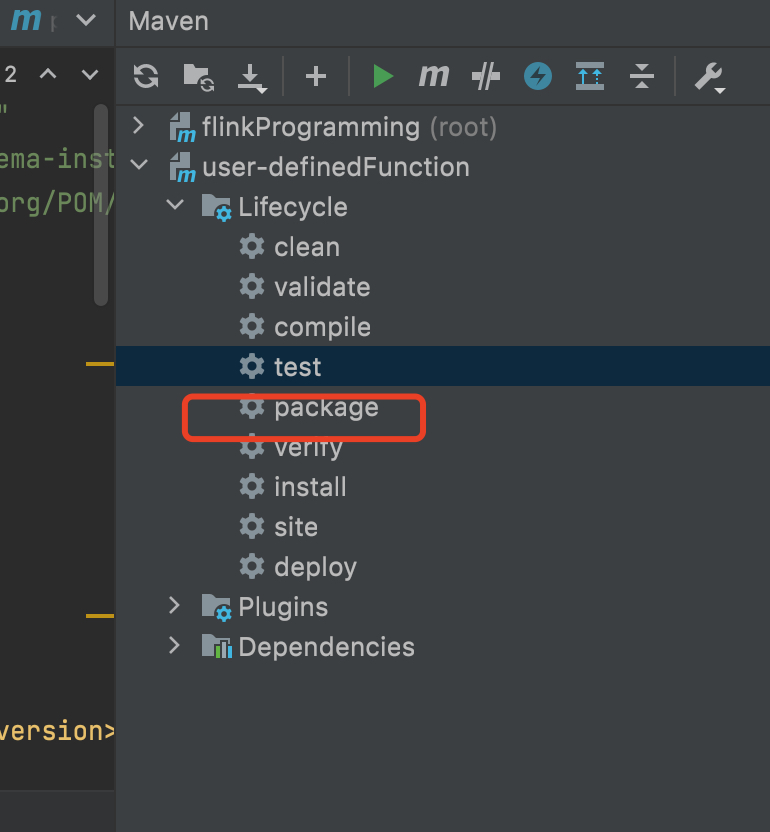Select the compile lifecycle goal
The image size is (770, 832).
click(443, 326)
